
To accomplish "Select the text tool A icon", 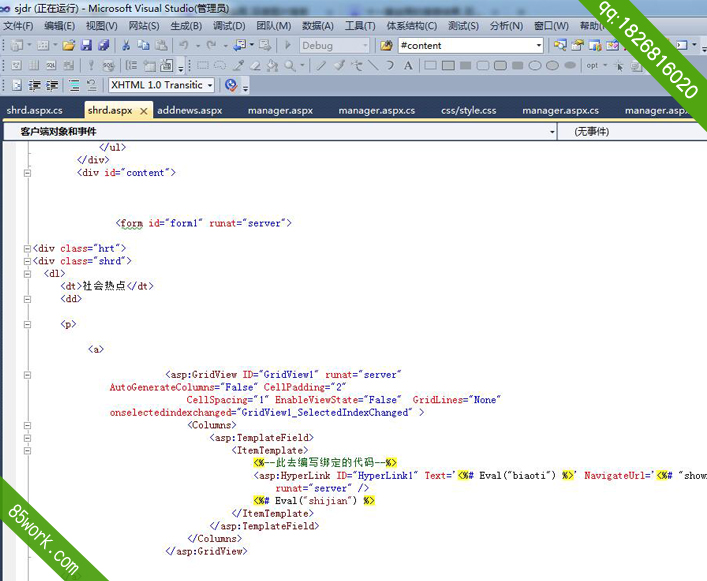I will pos(408,66).
